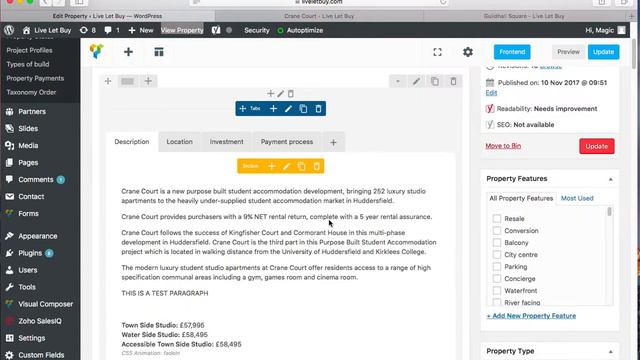Select the River facing checkbox

pos(497,302)
